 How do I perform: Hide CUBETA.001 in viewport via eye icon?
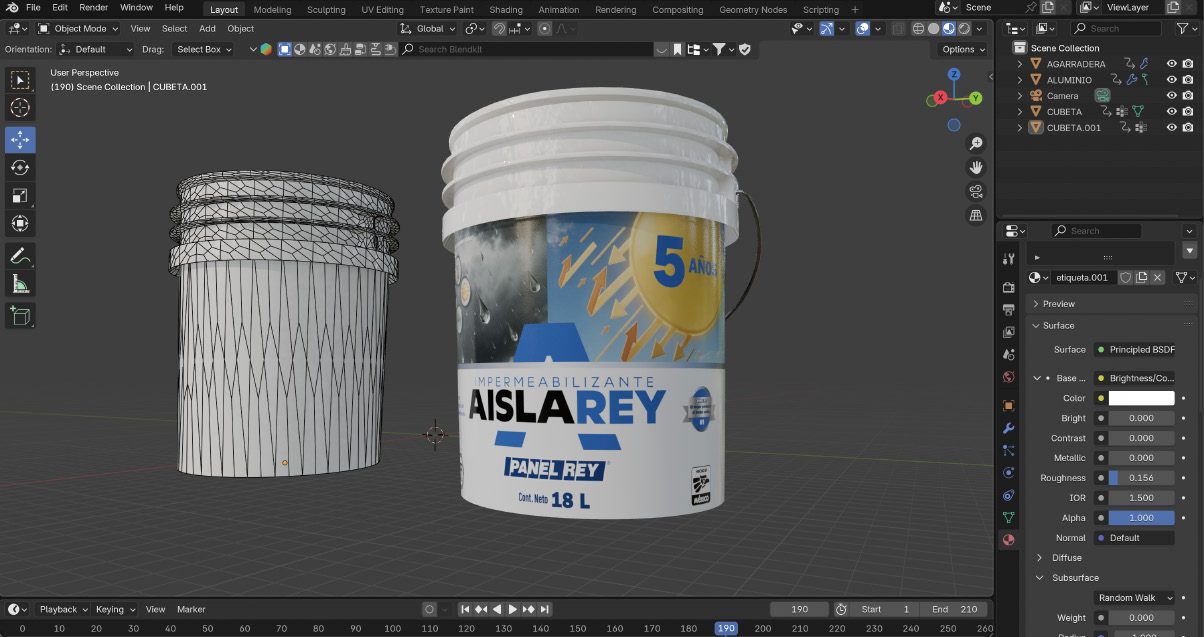point(1172,128)
